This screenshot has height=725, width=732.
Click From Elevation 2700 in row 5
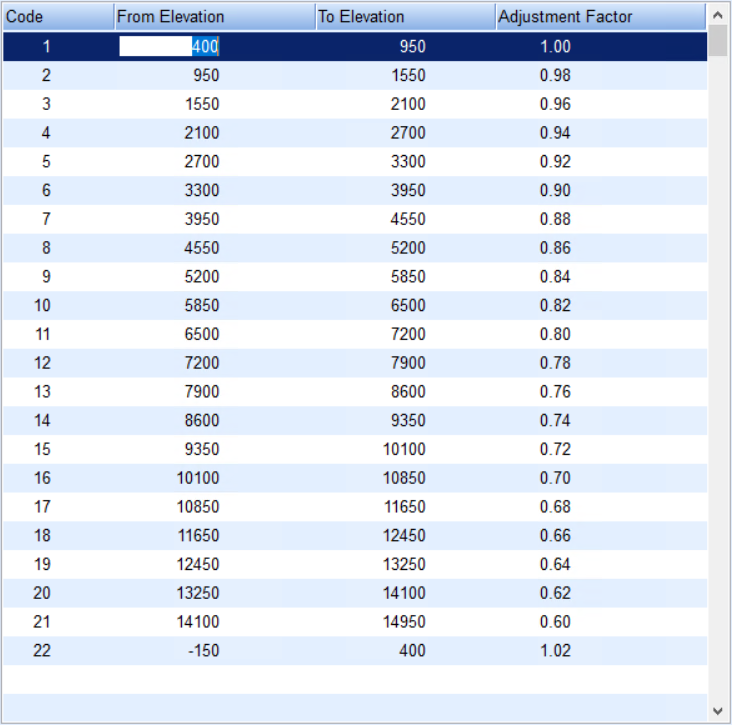[x=202, y=162]
